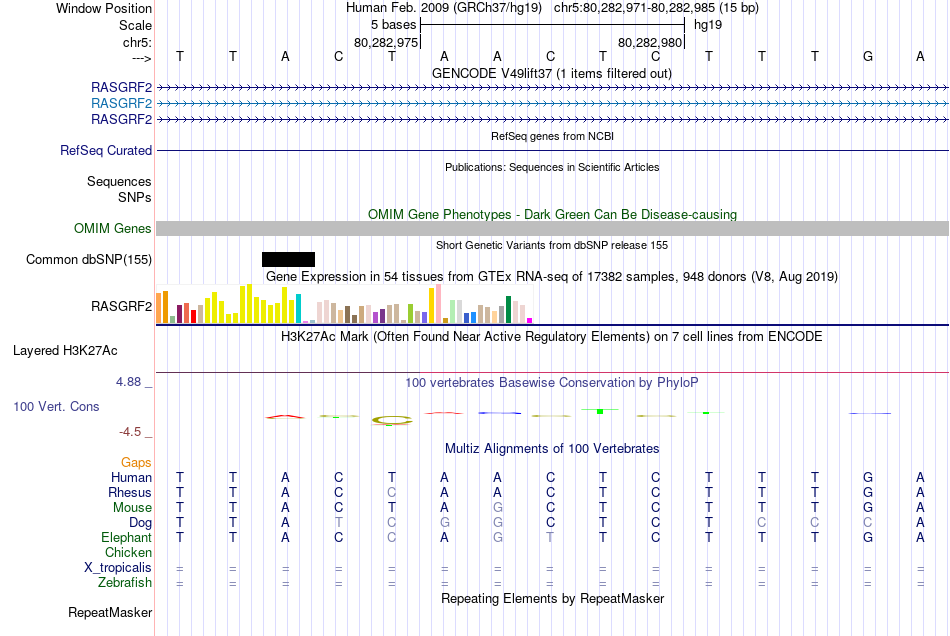Select the X_tropicalis species label

click(118, 568)
